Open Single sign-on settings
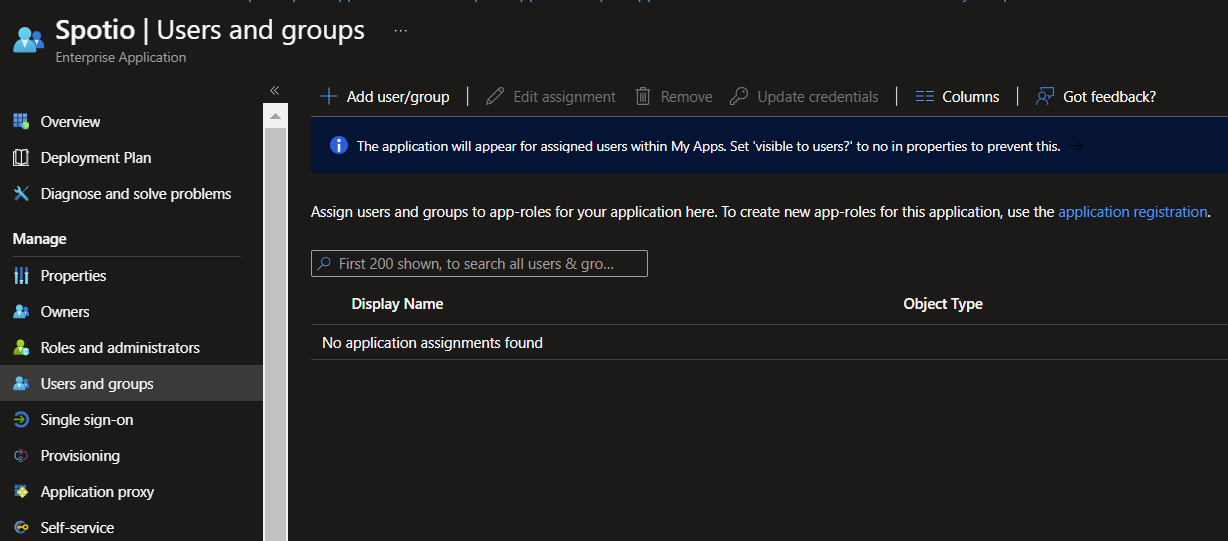 click(87, 420)
